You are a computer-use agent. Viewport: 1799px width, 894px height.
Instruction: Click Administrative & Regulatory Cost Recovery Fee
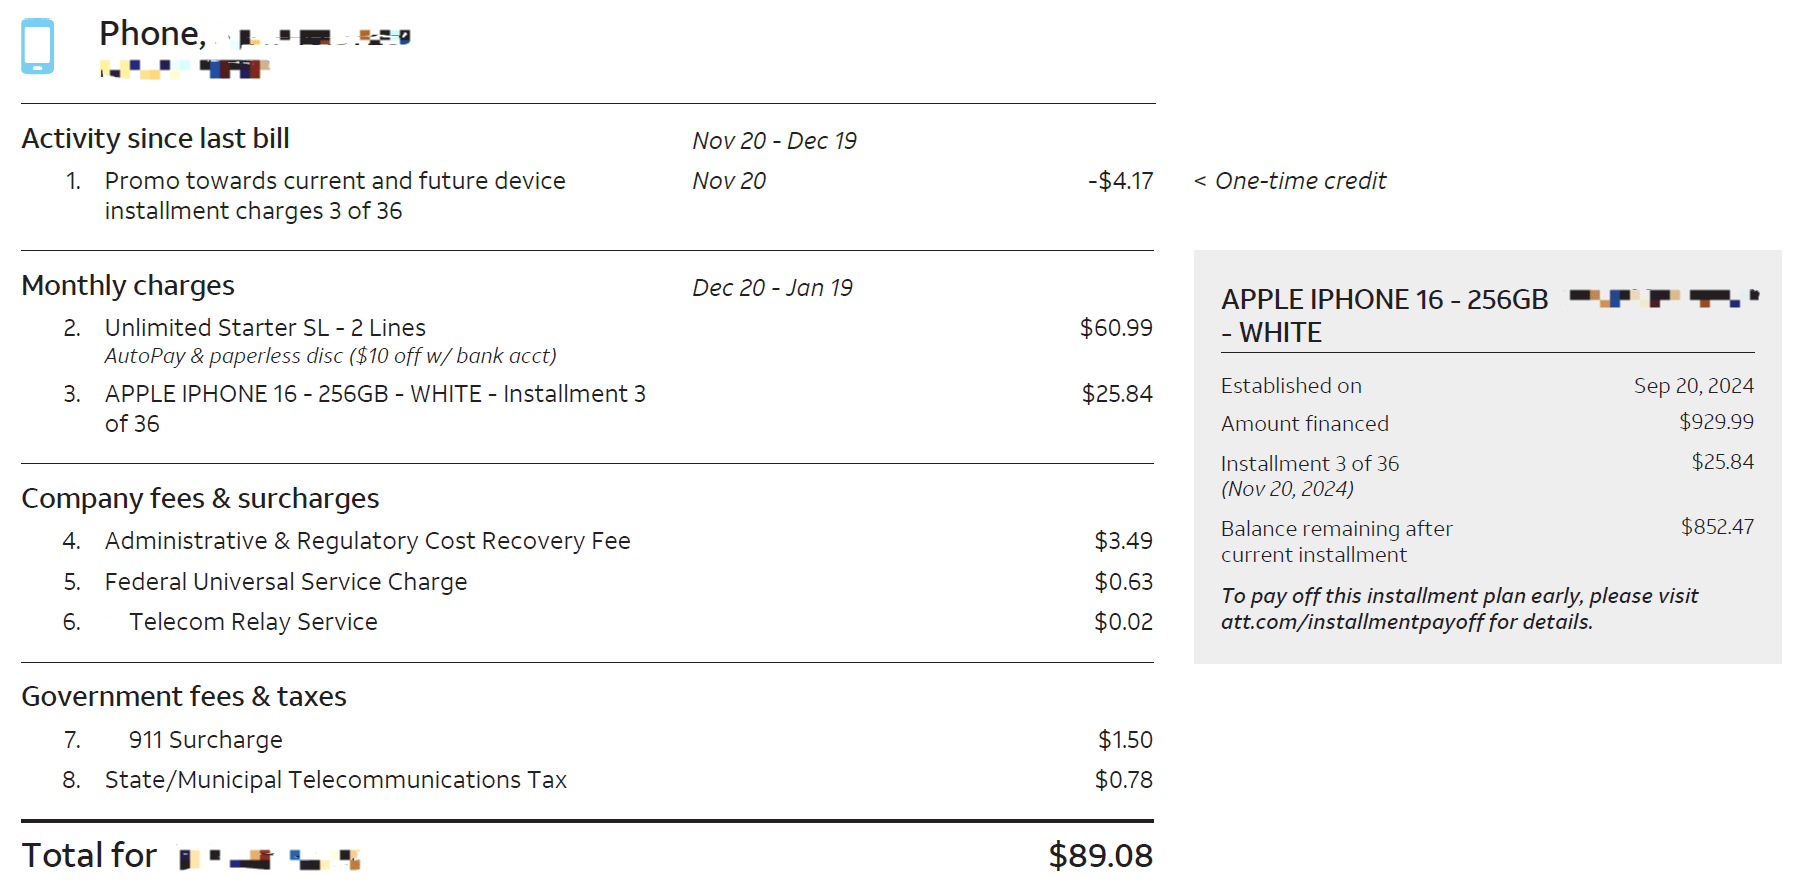click(x=367, y=541)
